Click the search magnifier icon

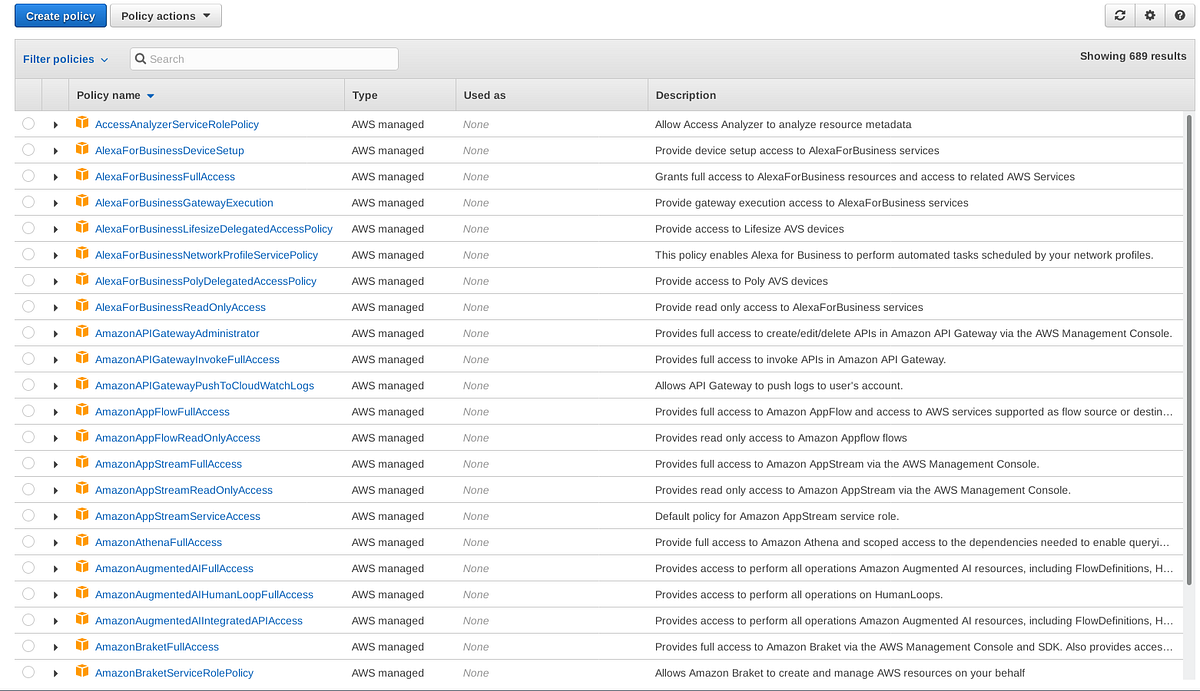[140, 58]
